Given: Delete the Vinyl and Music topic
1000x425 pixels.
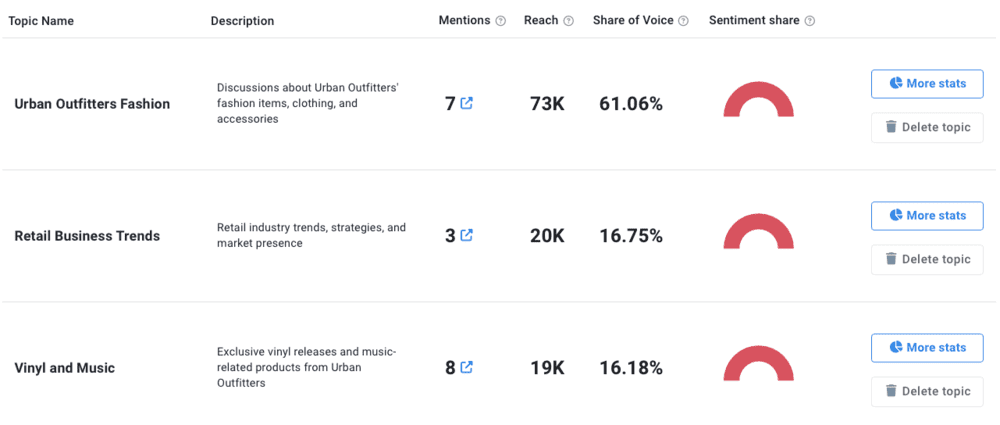Looking at the screenshot, I should click(927, 391).
